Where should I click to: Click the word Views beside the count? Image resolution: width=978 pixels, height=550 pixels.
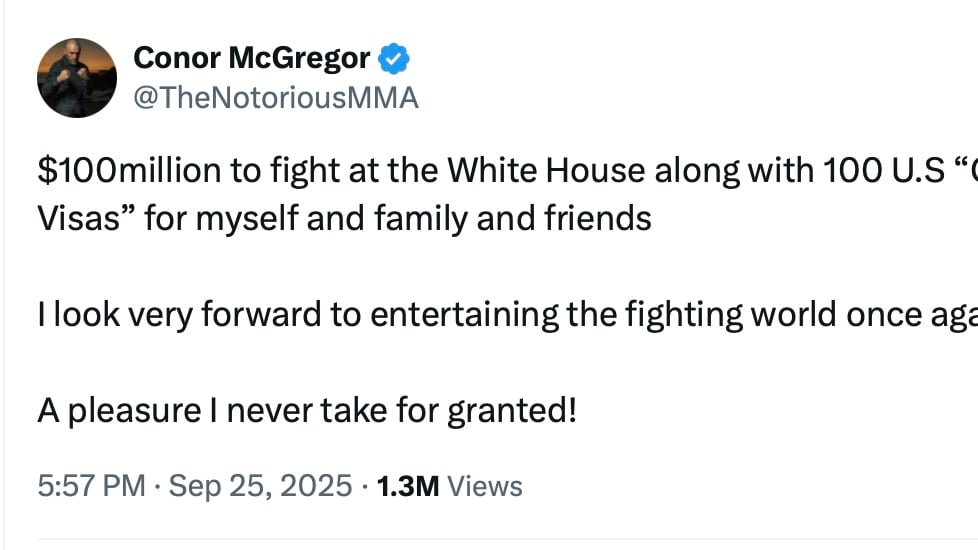coord(485,487)
